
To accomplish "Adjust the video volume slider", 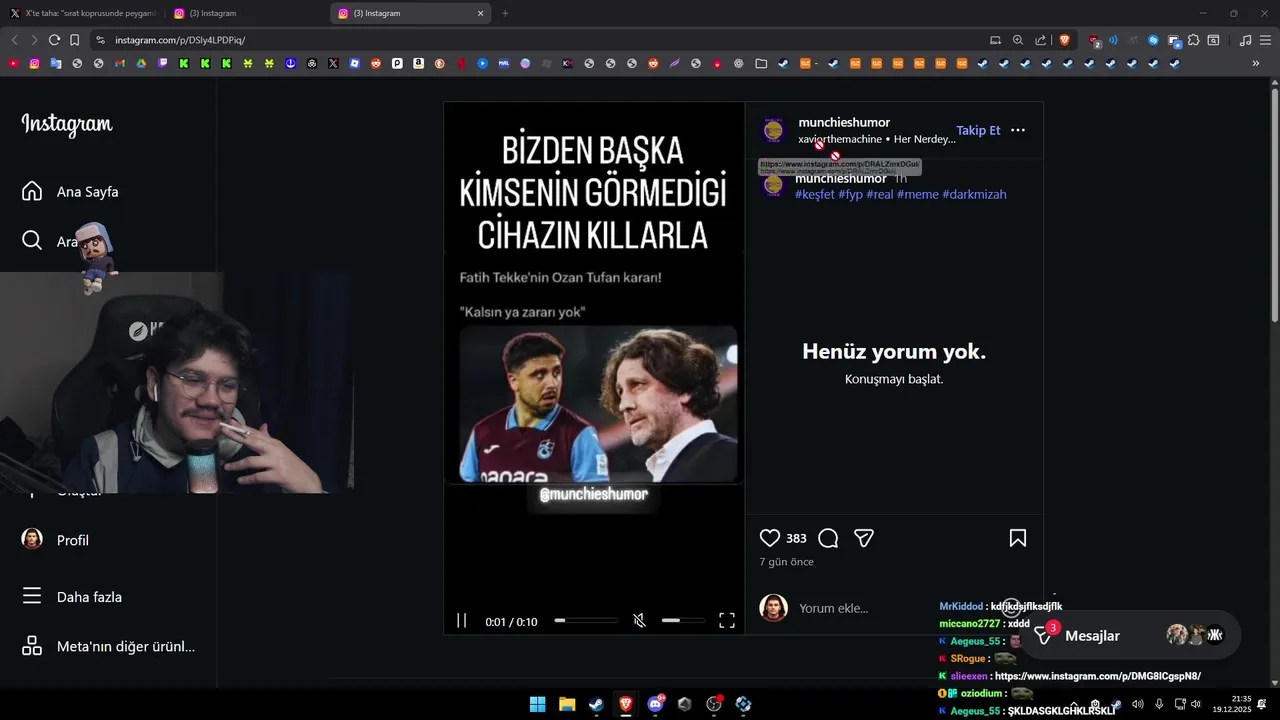I will 683,620.
